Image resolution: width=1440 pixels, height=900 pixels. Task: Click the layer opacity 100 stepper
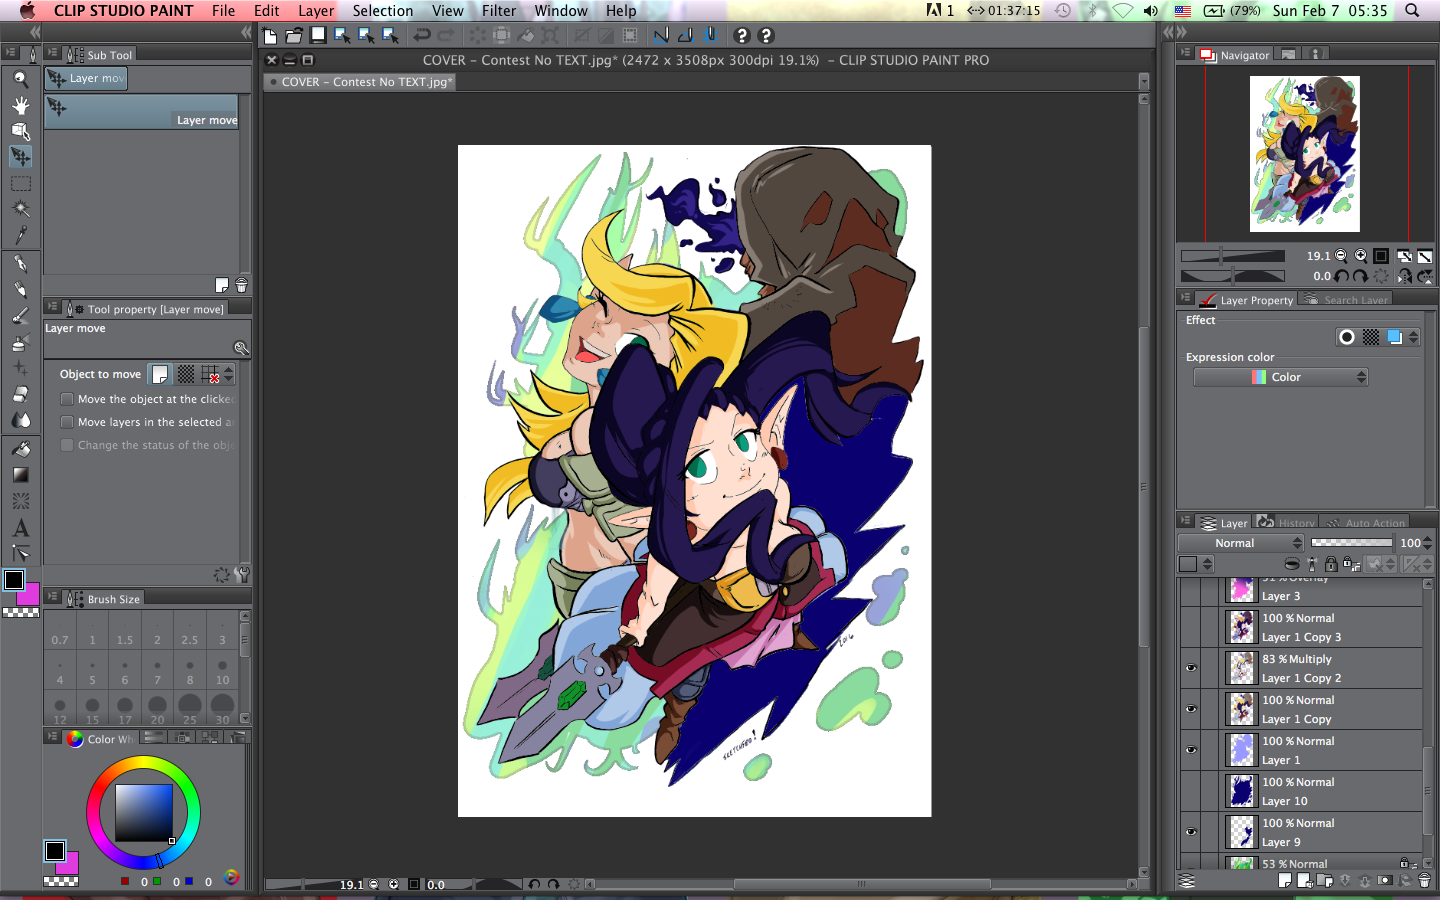[x=1427, y=543]
